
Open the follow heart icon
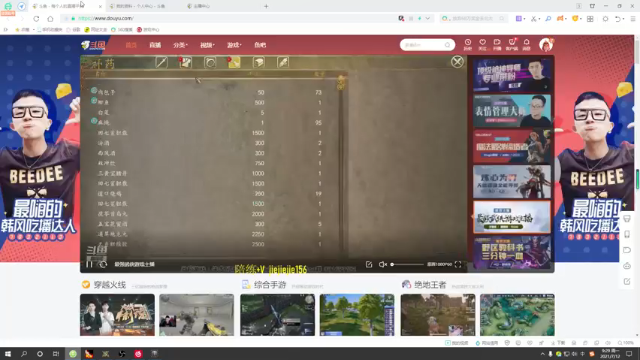click(482, 44)
